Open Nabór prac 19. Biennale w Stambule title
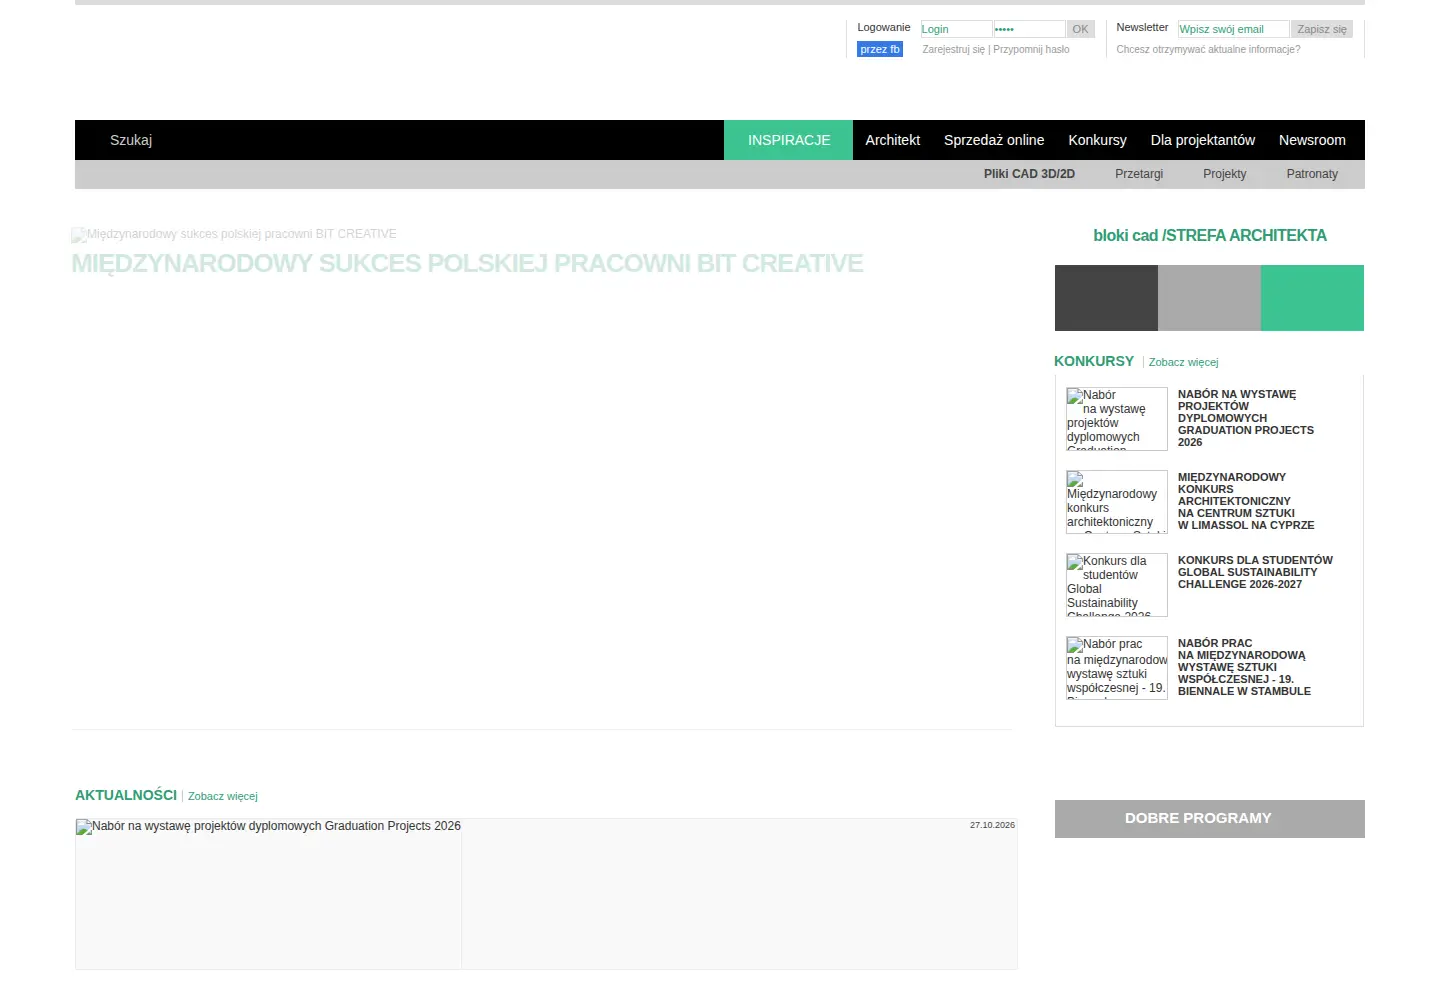 click(1244, 667)
